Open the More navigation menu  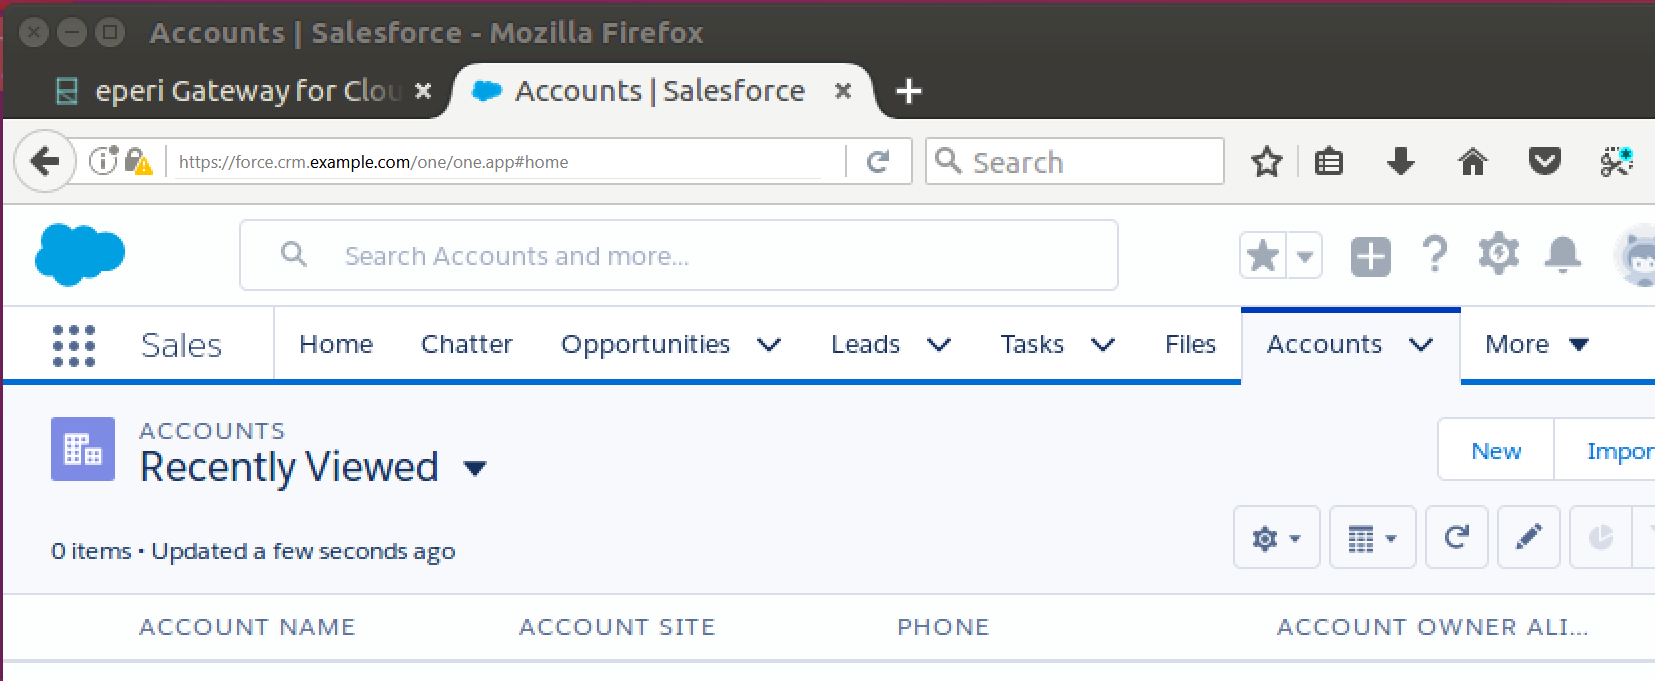(1537, 345)
